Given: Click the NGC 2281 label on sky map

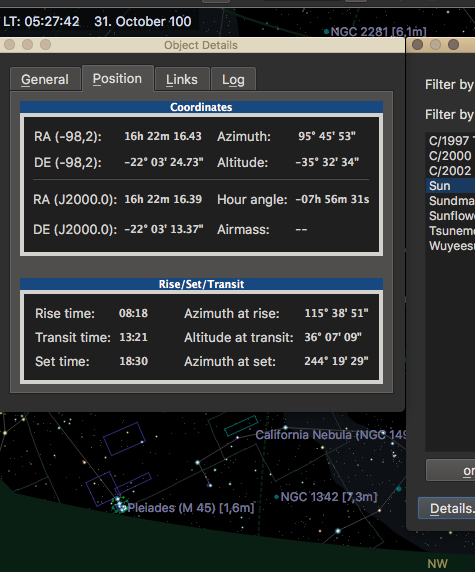Looking at the screenshot, I should tap(378, 32).
